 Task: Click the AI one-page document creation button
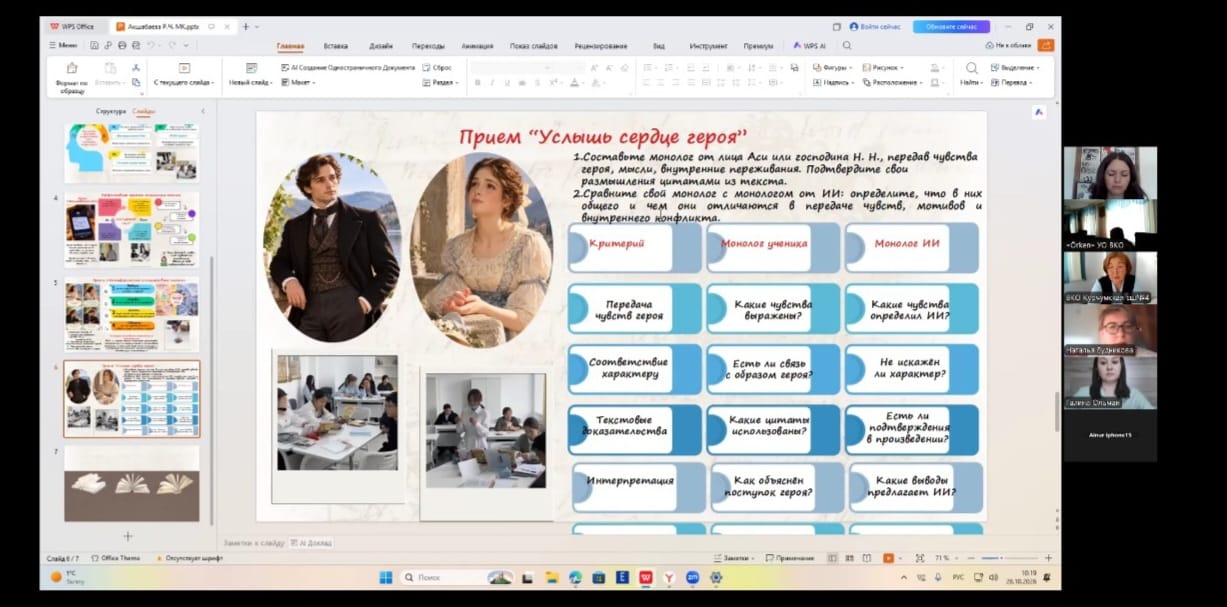[348, 67]
